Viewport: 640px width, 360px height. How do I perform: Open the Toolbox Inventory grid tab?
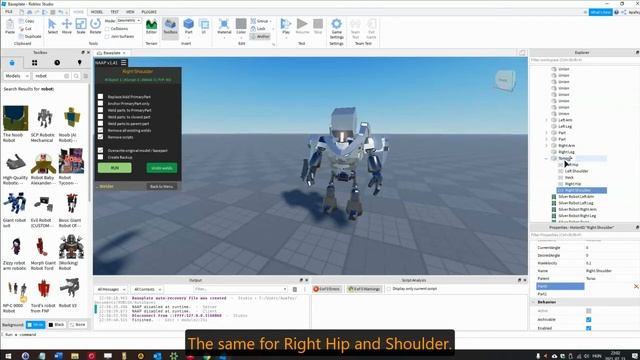point(34,63)
